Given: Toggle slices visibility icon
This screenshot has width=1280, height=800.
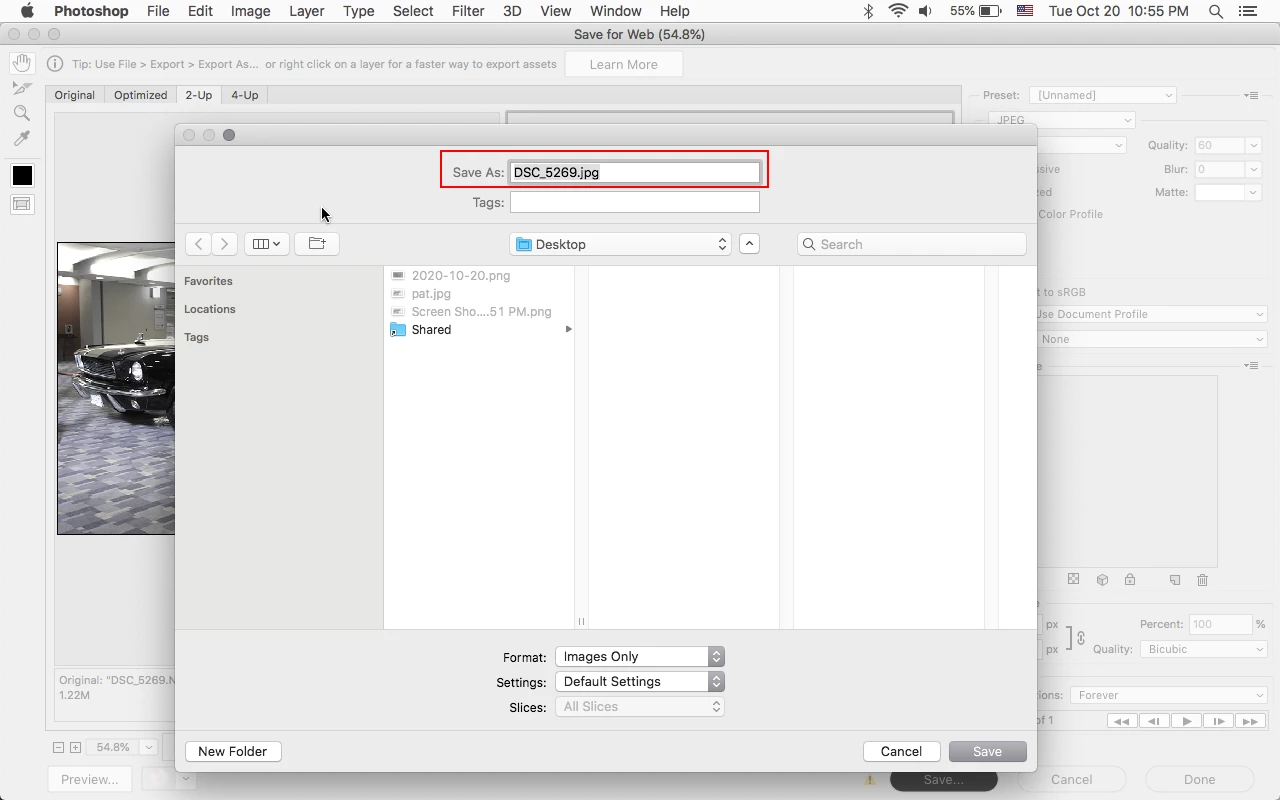Looking at the screenshot, I should 22,204.
